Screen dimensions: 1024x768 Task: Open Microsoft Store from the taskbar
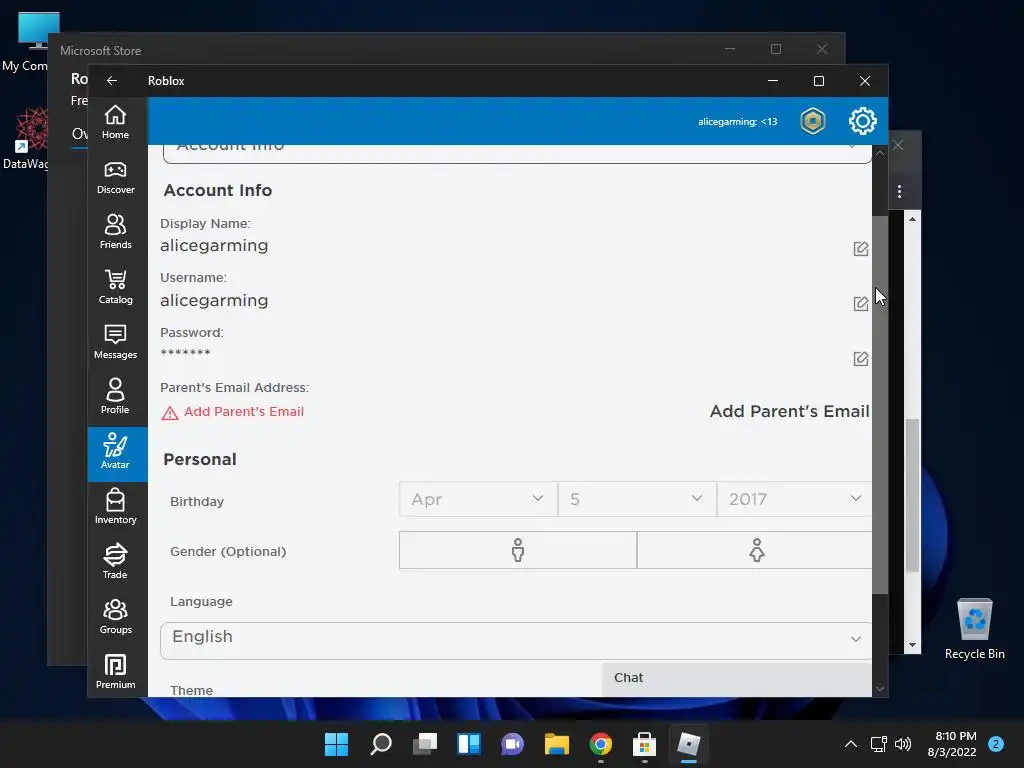pos(645,744)
